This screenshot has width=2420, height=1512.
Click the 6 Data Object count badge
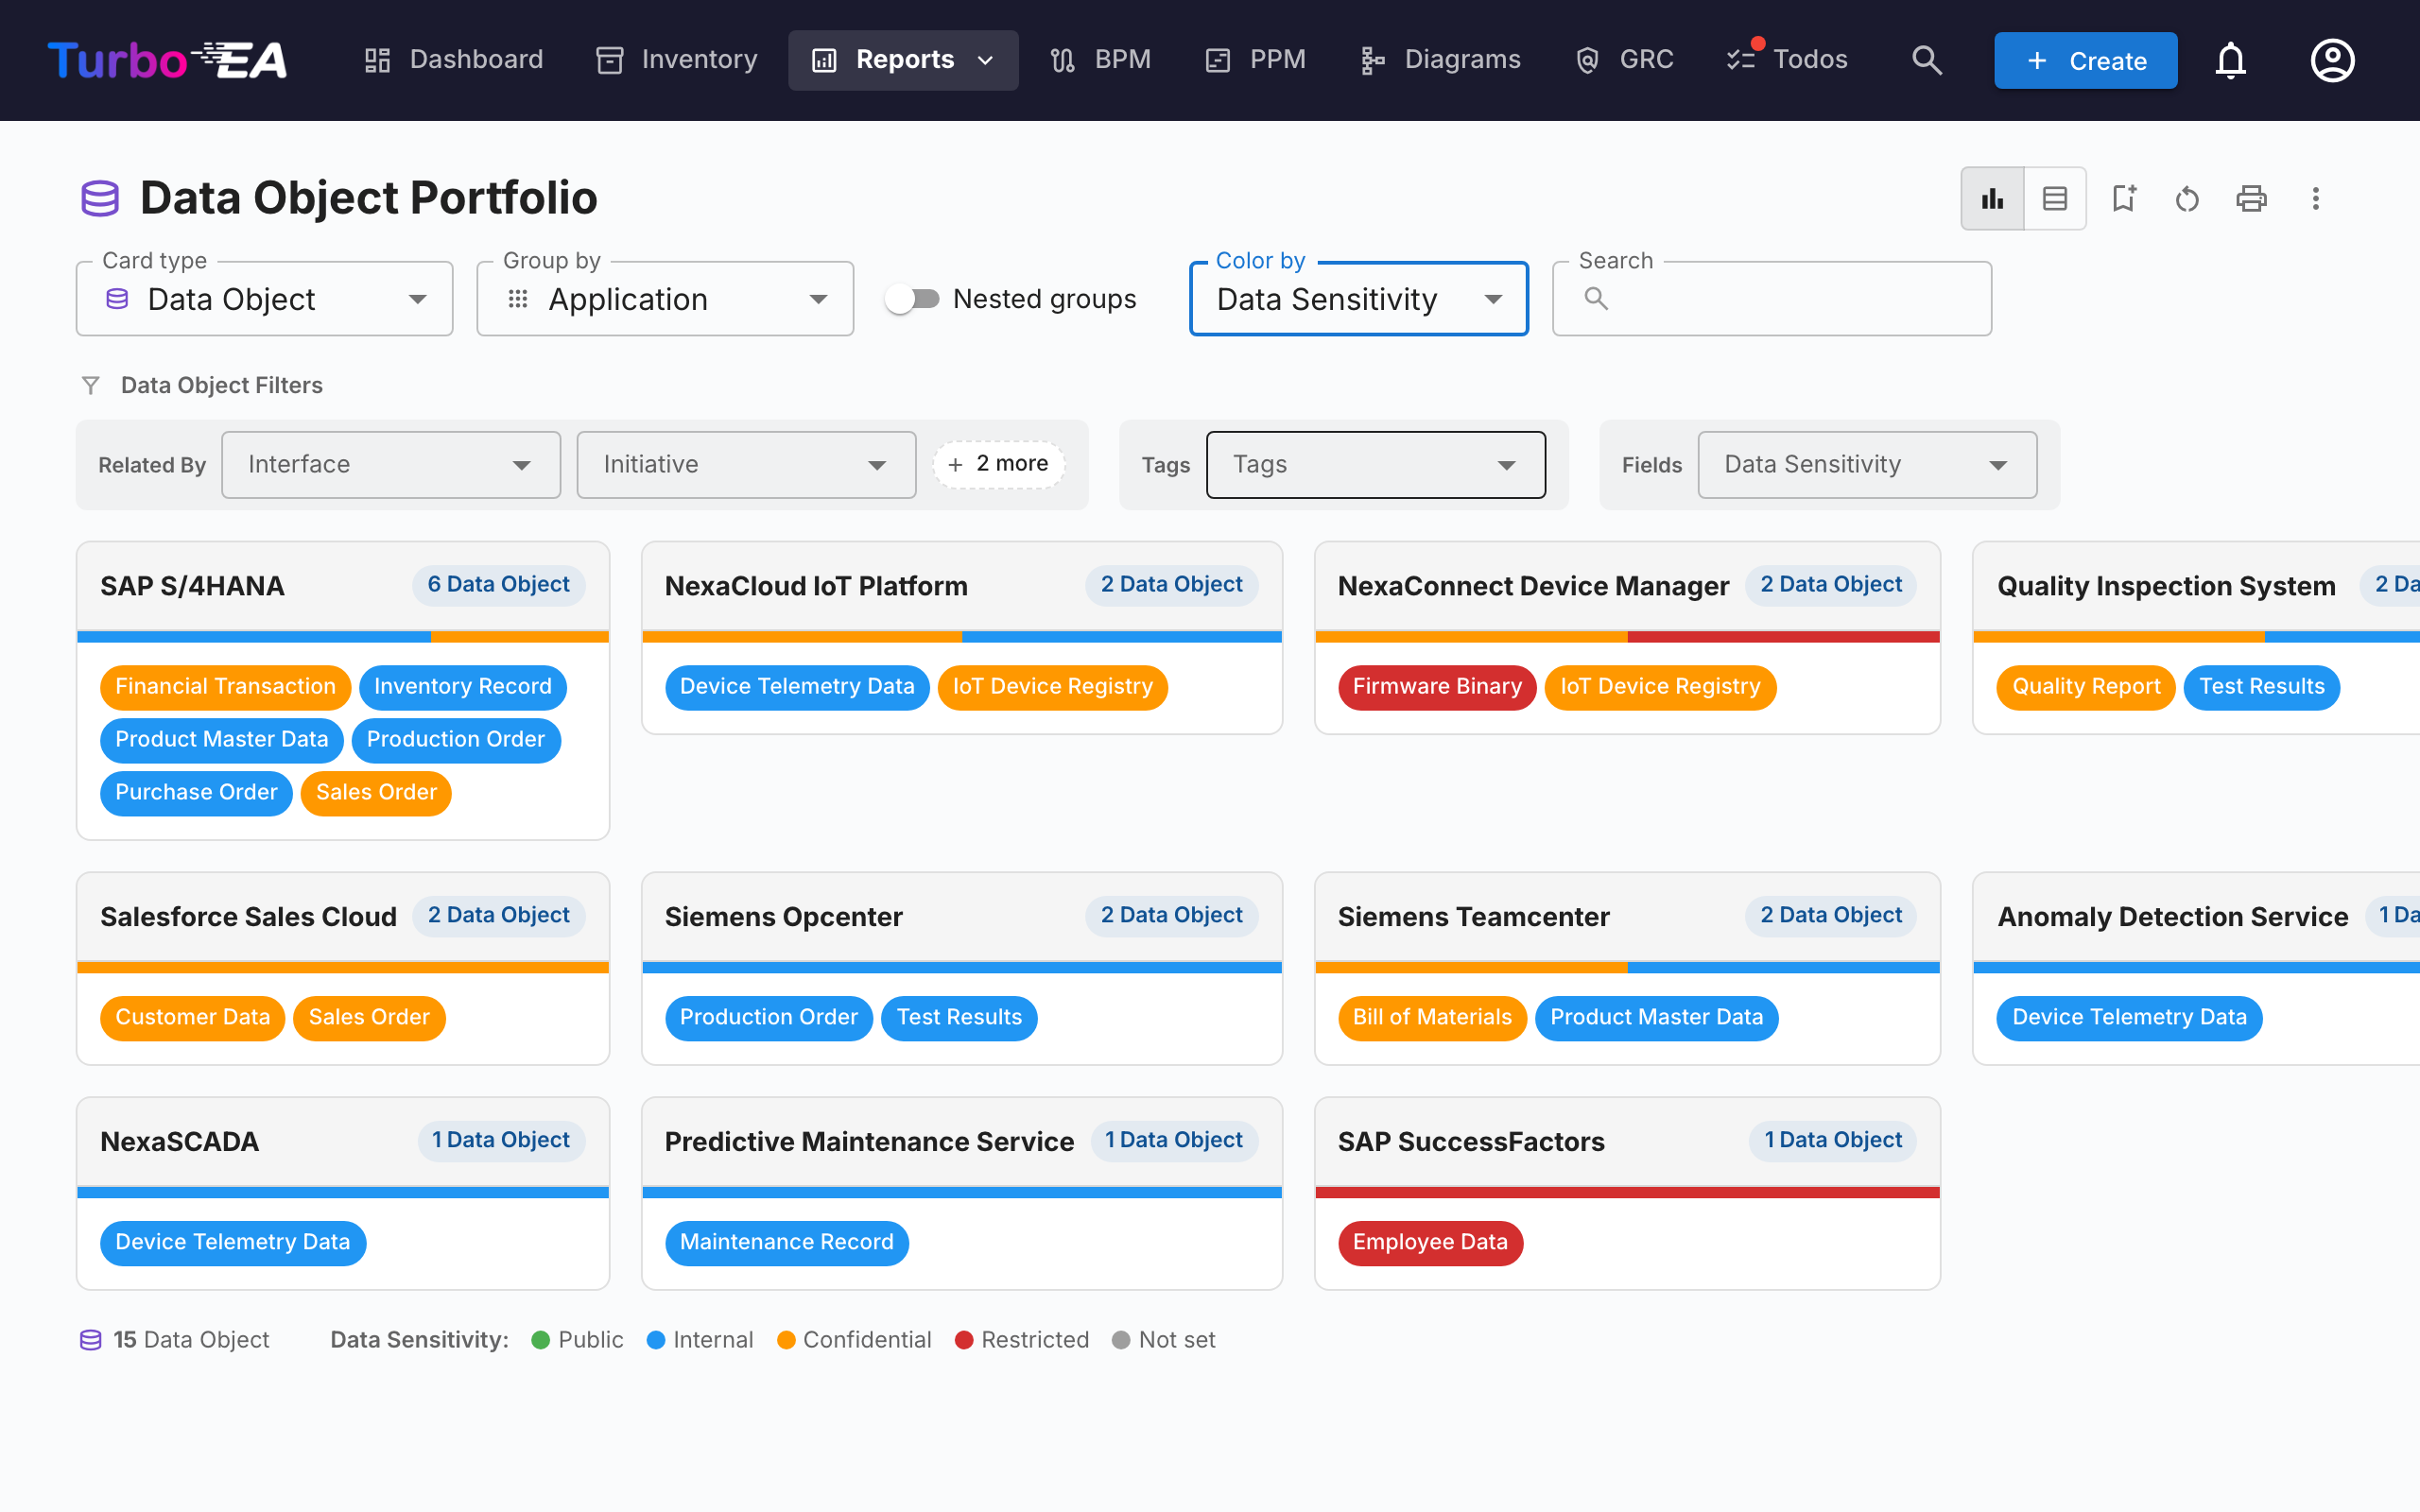tap(498, 585)
